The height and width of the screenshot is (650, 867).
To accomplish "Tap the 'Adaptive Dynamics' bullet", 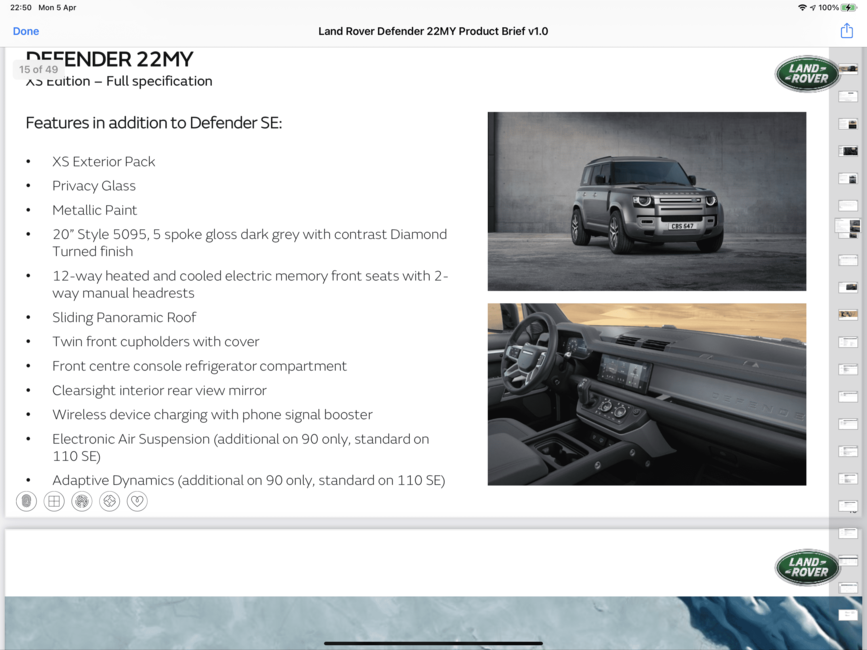I will [x=249, y=480].
